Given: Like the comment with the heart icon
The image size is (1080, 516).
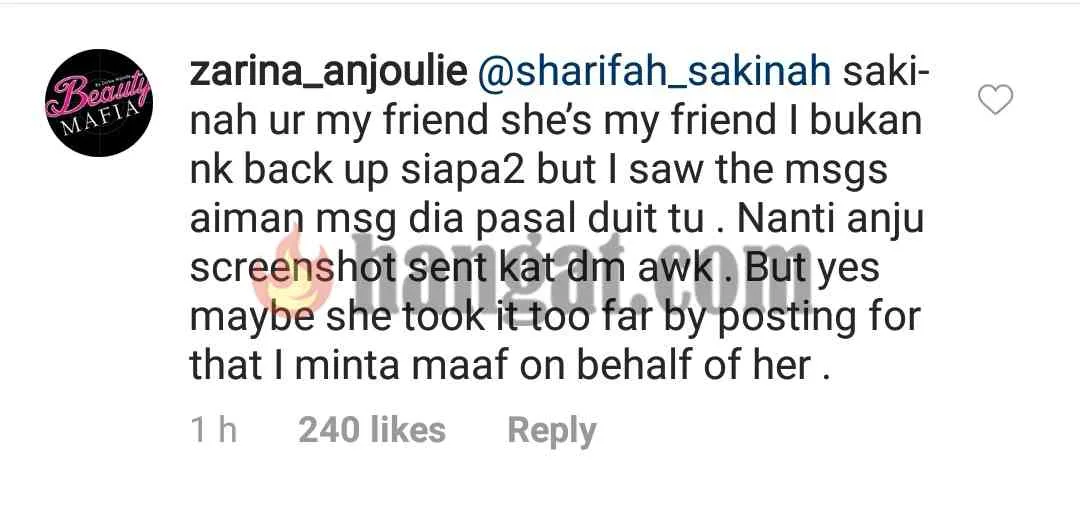Looking at the screenshot, I should [995, 100].
